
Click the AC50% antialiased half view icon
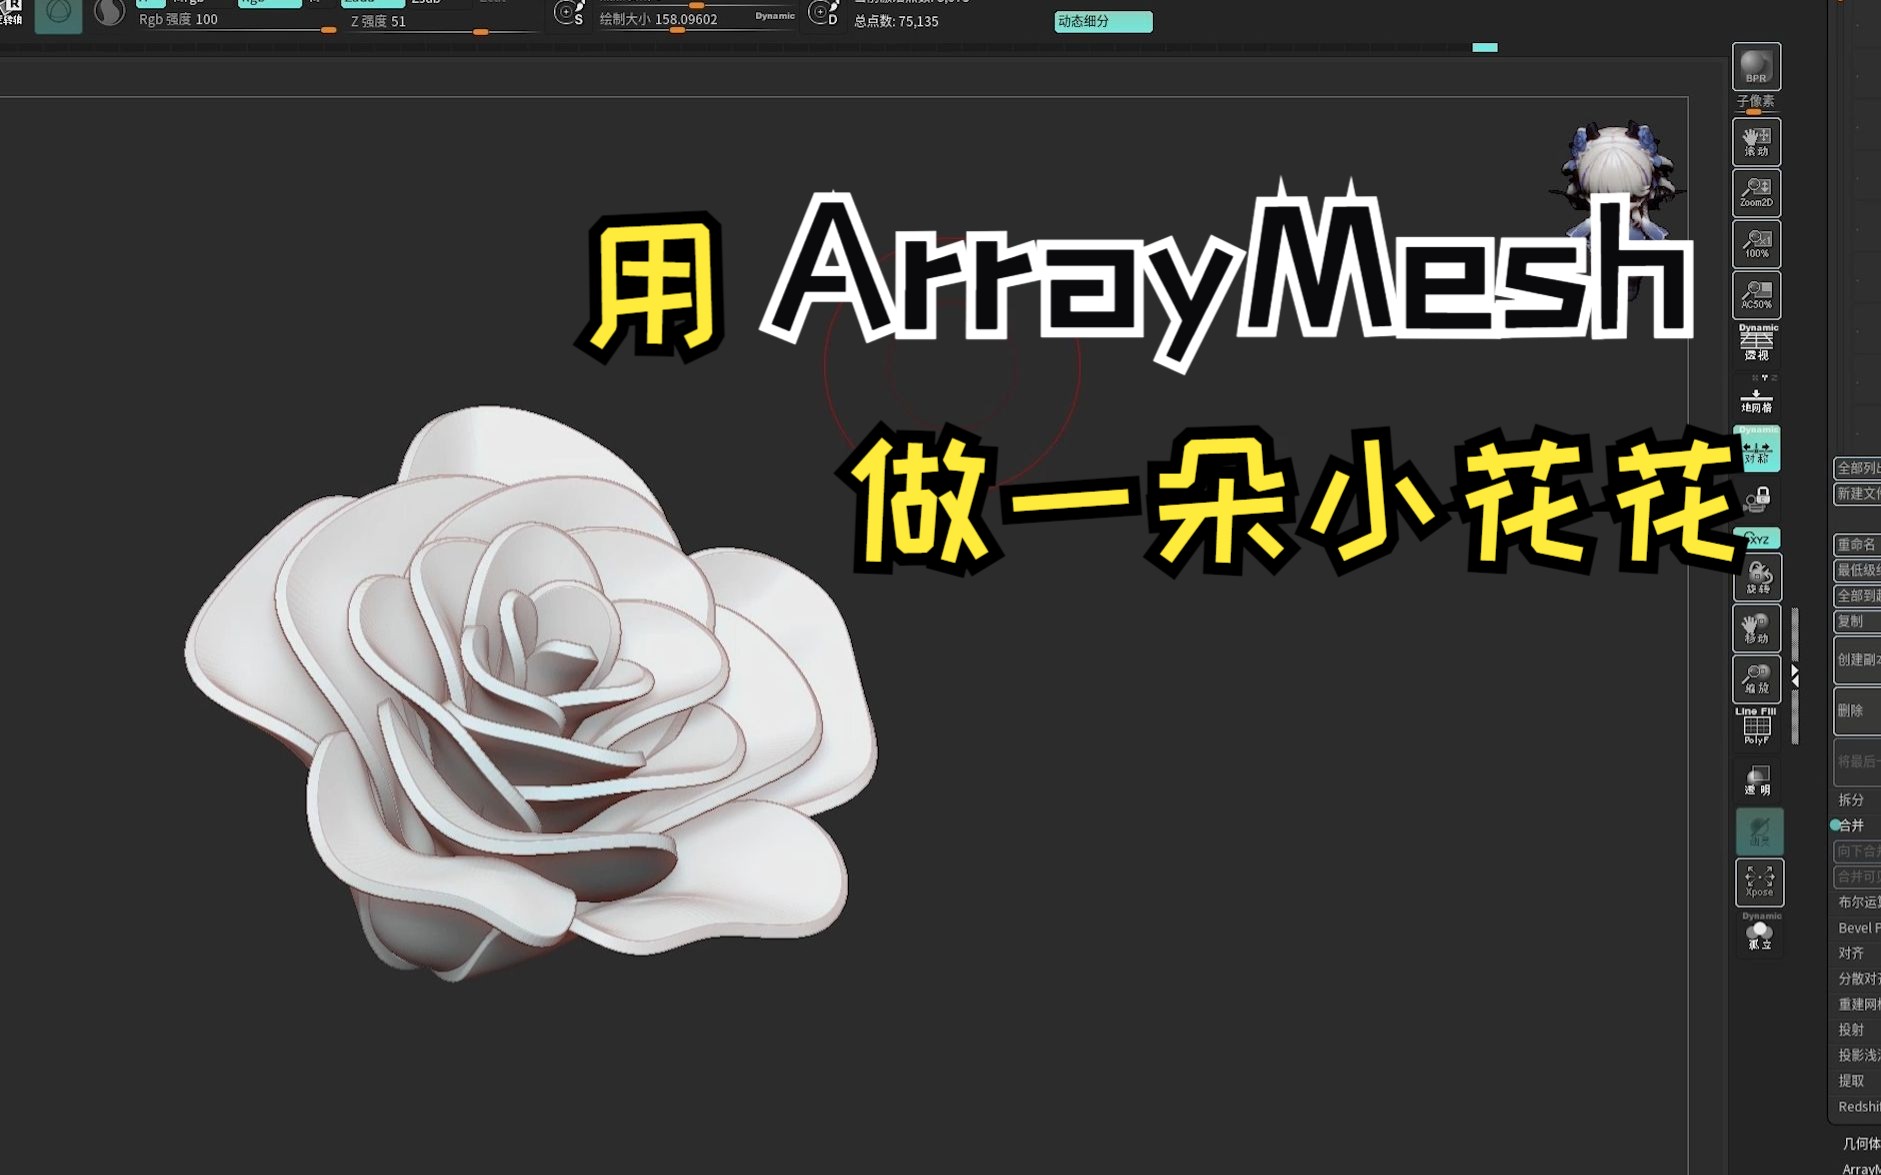tap(1758, 295)
